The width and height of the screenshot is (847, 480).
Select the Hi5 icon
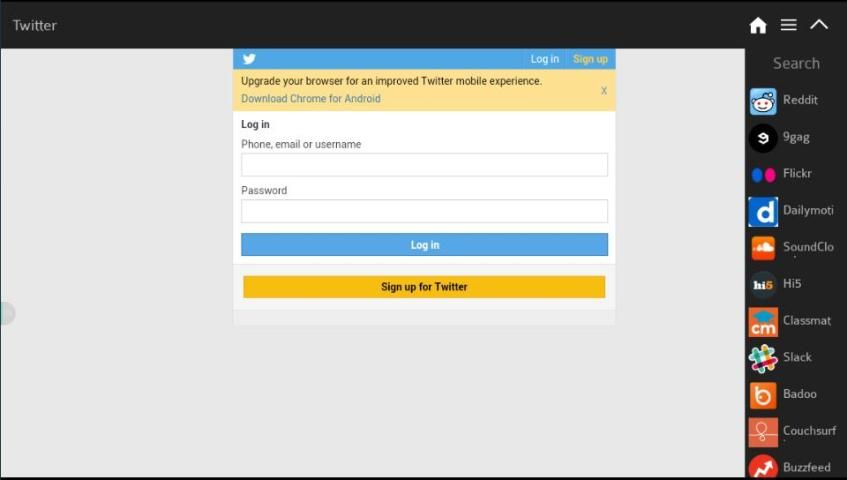763,285
